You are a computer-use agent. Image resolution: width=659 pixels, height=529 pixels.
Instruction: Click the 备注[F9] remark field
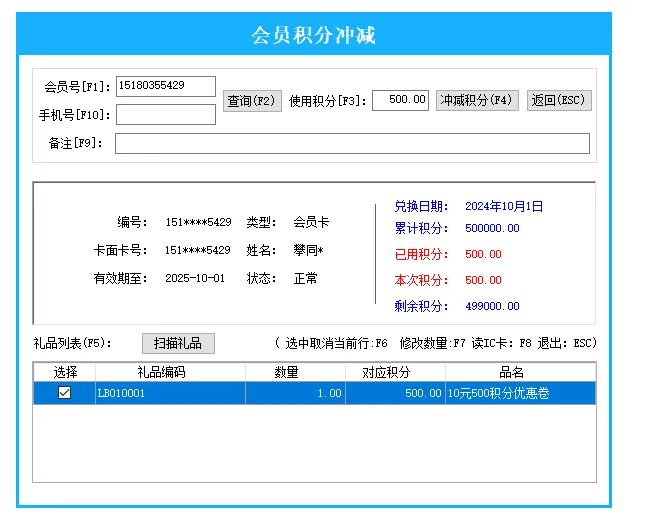click(352, 143)
